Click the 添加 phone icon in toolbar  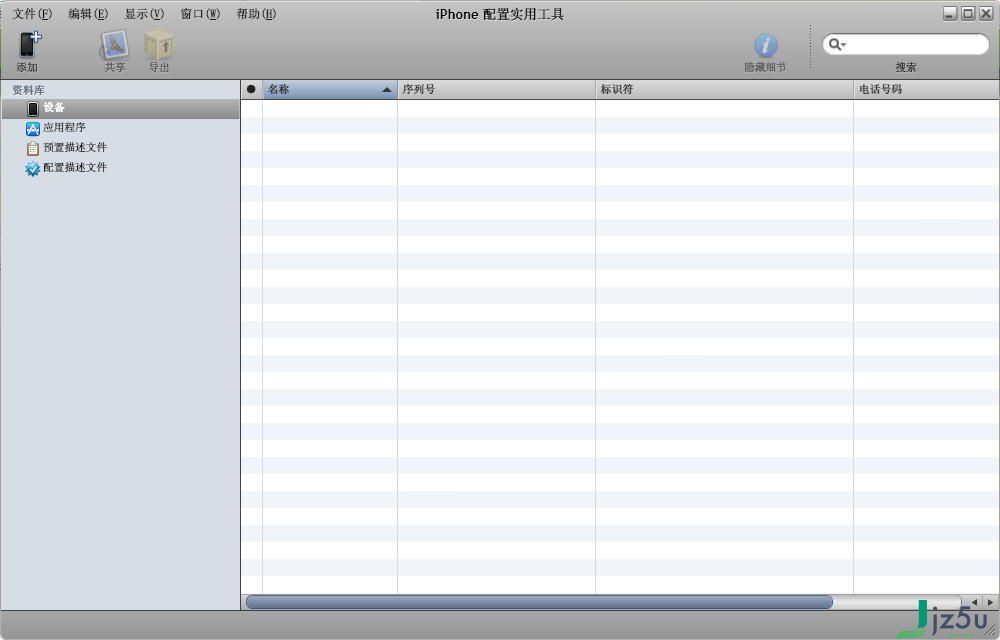[x=28, y=45]
